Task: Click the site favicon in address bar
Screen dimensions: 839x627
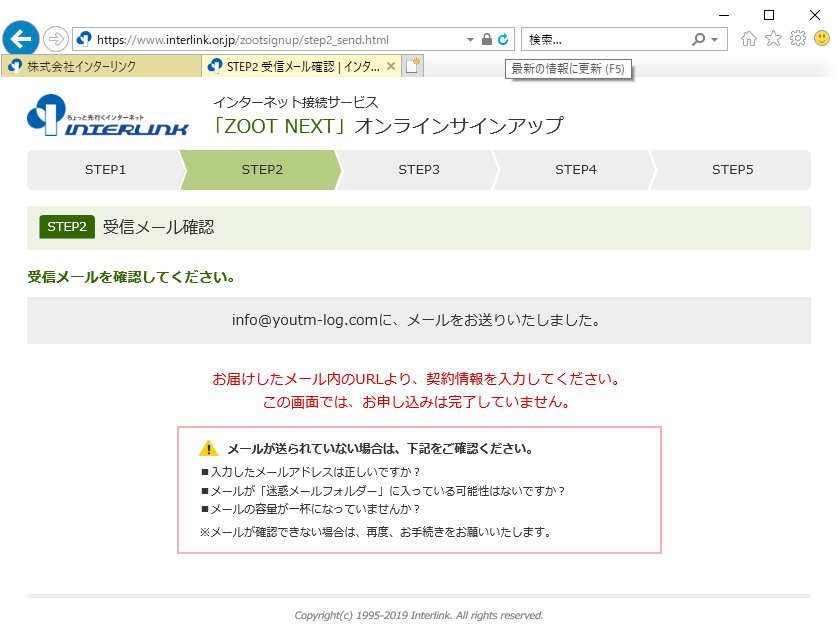Action: (x=84, y=39)
